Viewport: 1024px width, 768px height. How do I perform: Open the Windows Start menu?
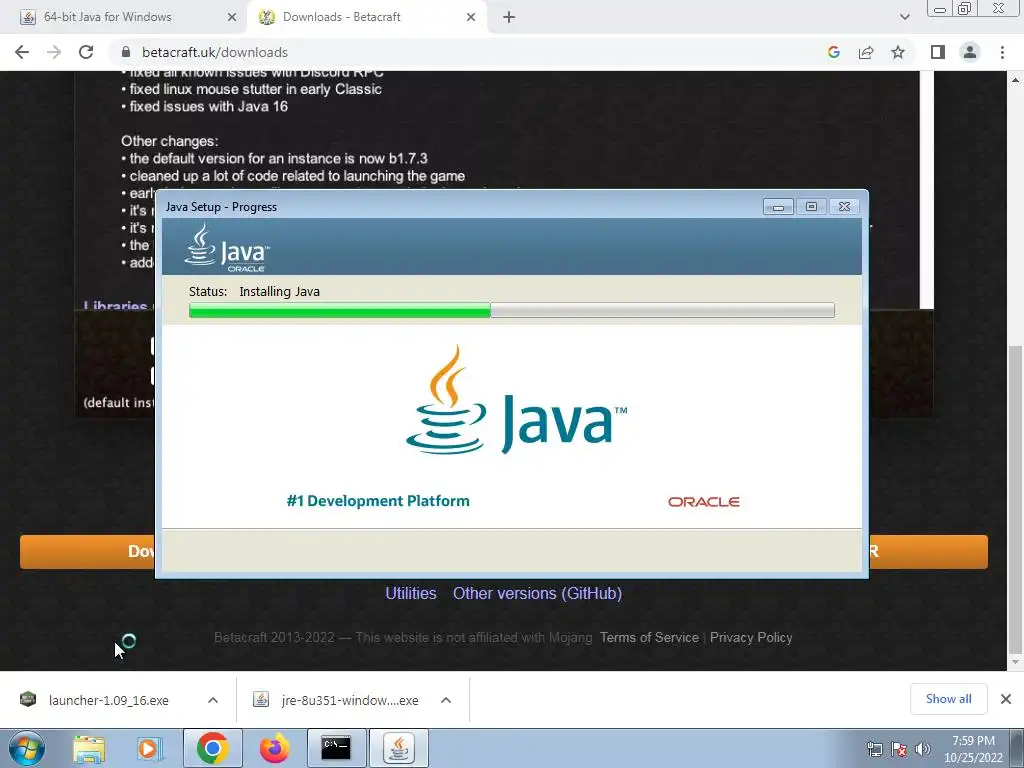tap(27, 748)
